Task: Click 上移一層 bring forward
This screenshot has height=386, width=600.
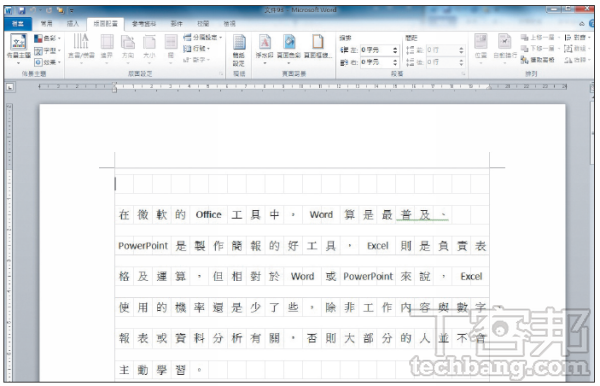Action: [537, 37]
